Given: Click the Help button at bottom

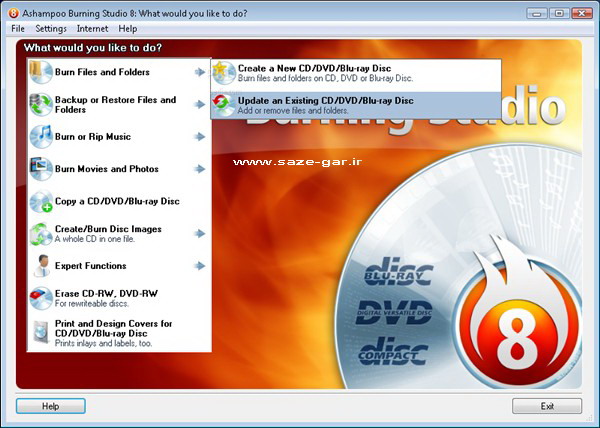Looking at the screenshot, I should pyautogui.click(x=51, y=406).
